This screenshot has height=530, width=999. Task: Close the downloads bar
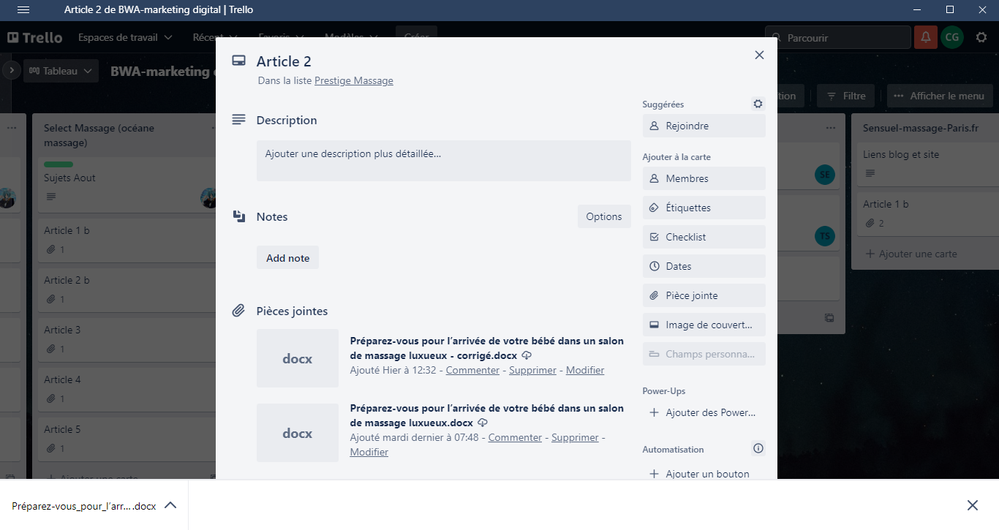(972, 505)
